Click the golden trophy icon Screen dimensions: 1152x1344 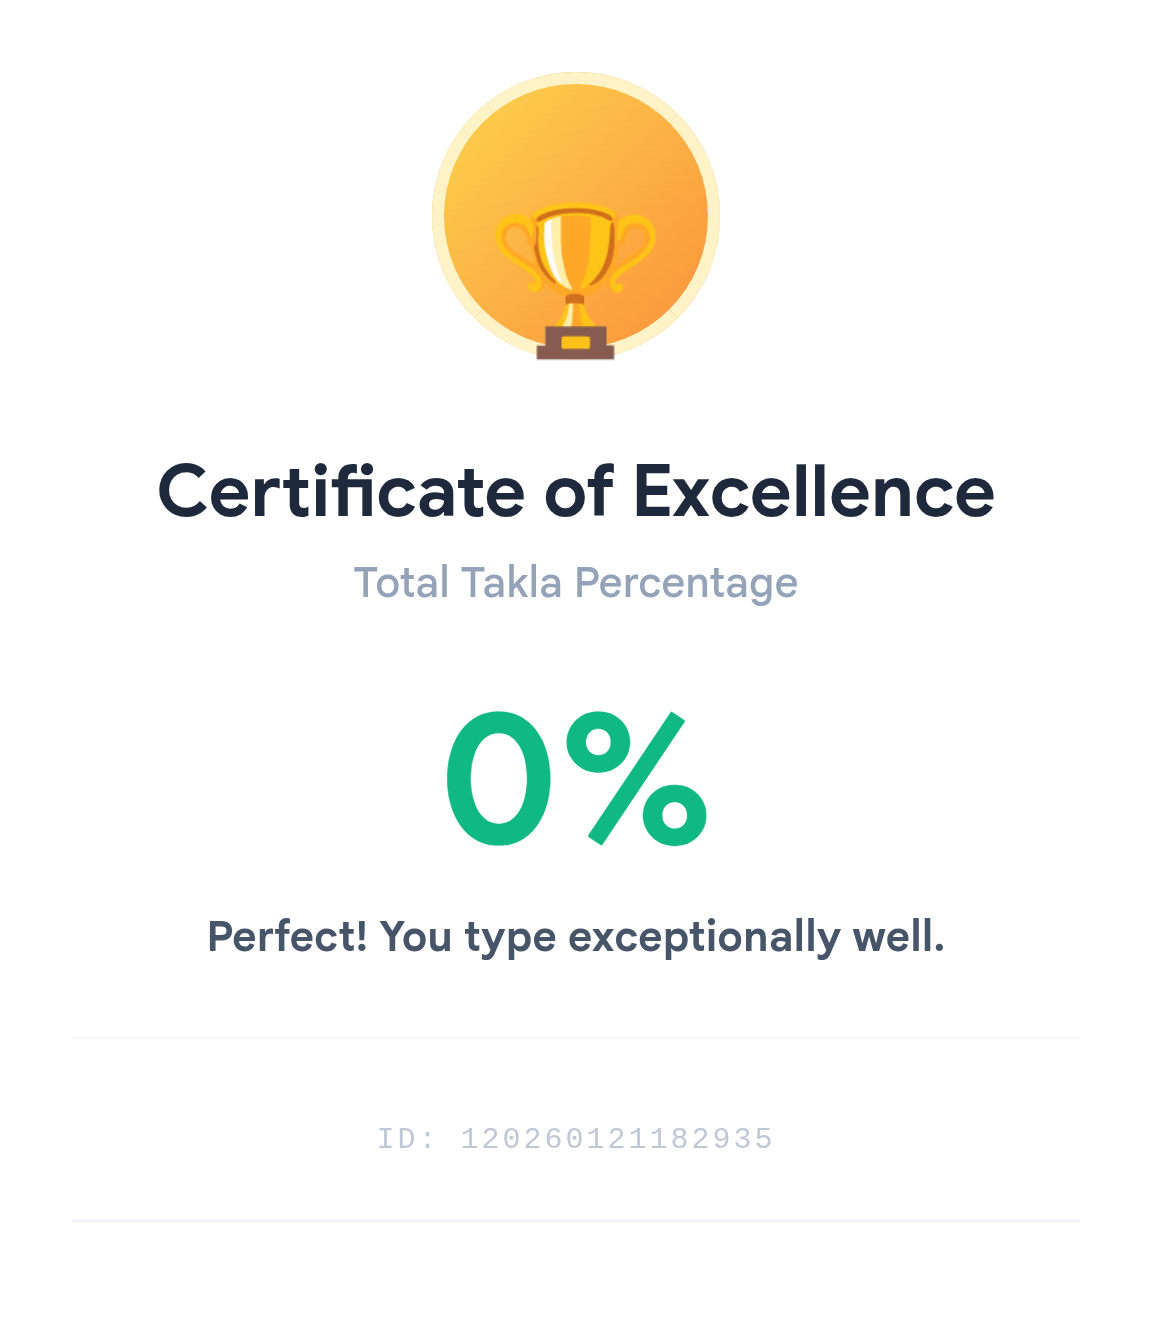coord(575,255)
